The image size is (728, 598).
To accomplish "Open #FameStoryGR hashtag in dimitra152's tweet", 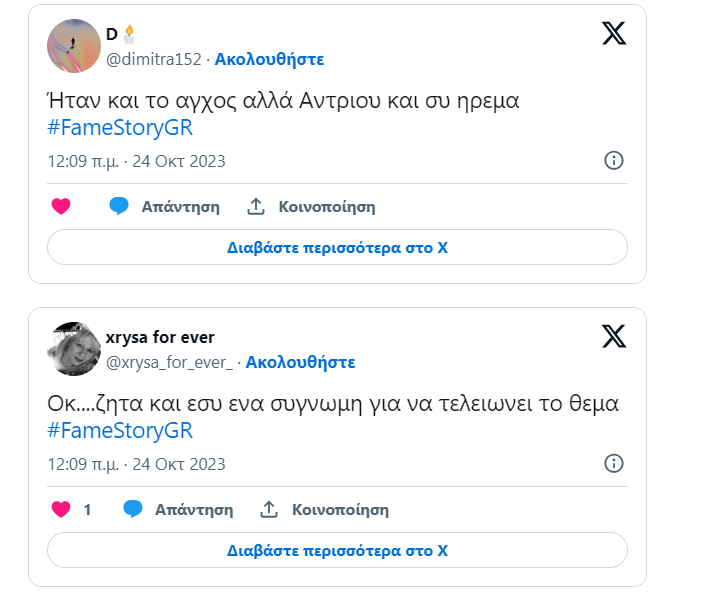I will pyautogui.click(x=119, y=129).
